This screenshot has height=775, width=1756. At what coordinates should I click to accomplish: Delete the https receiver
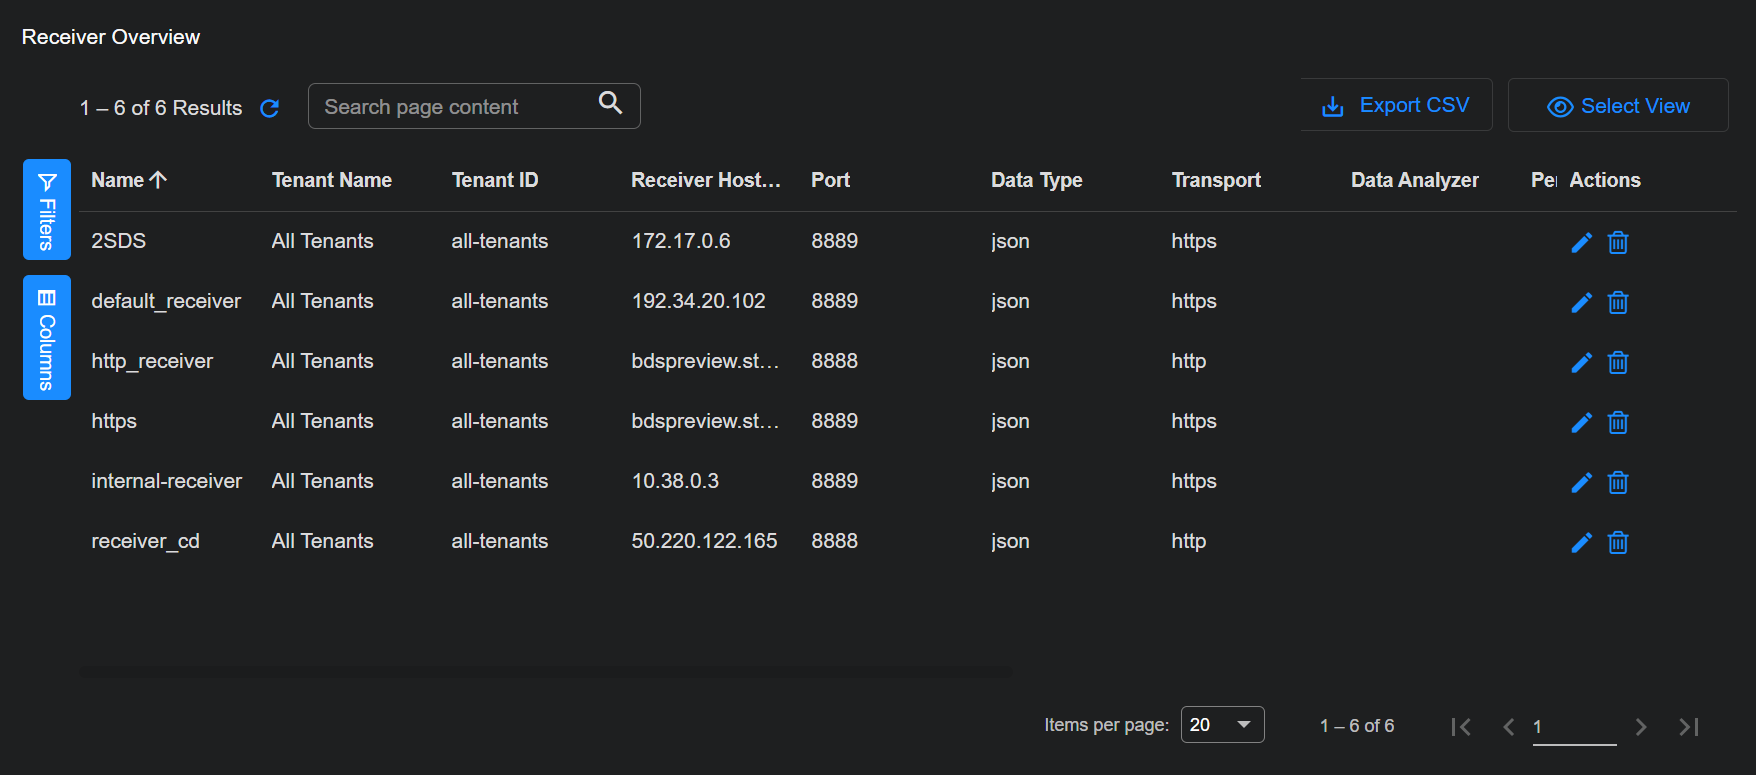tap(1618, 423)
